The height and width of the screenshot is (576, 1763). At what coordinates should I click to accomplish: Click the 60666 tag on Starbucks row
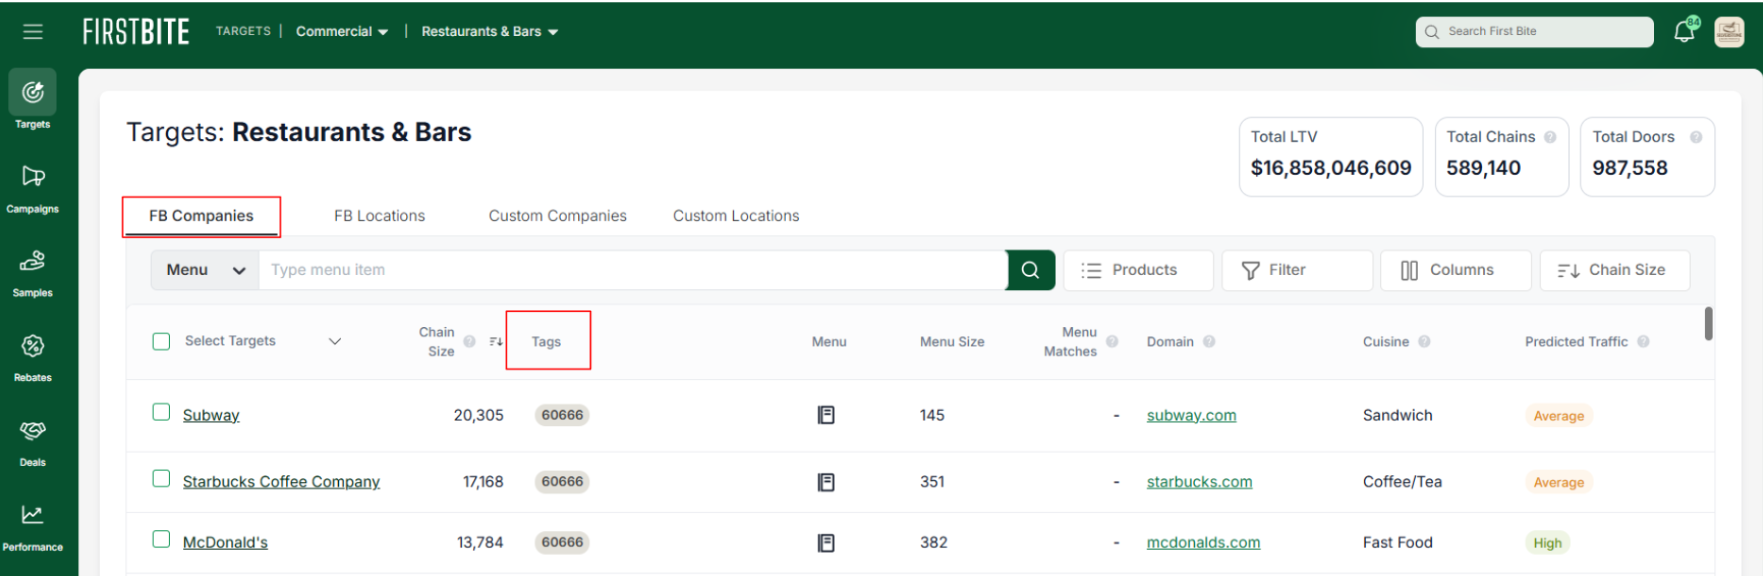click(562, 482)
